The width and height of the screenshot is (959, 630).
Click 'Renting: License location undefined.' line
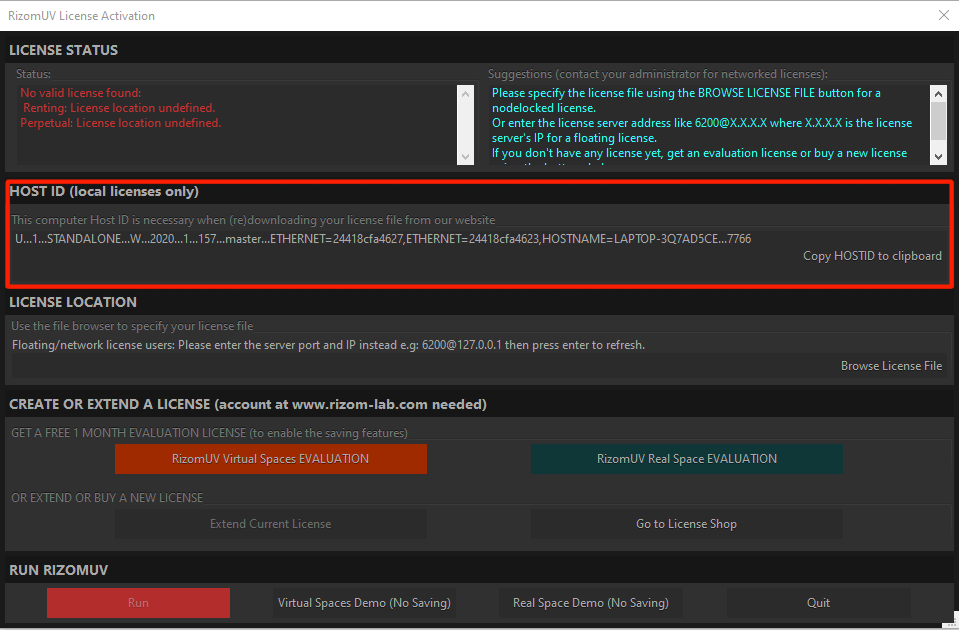click(119, 108)
